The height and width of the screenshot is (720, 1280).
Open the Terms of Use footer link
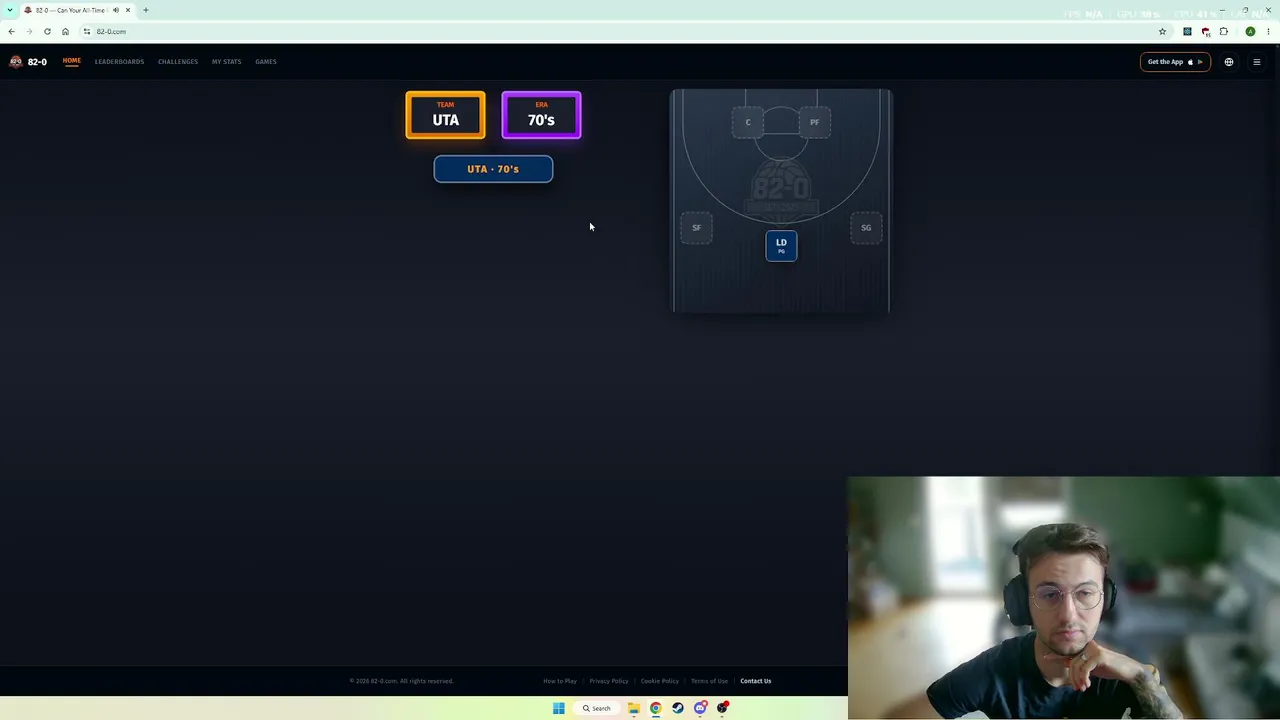[709, 681]
